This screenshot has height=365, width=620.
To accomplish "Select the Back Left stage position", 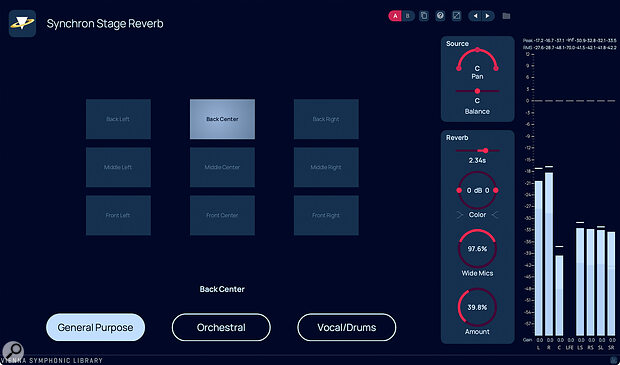I will click(118, 119).
